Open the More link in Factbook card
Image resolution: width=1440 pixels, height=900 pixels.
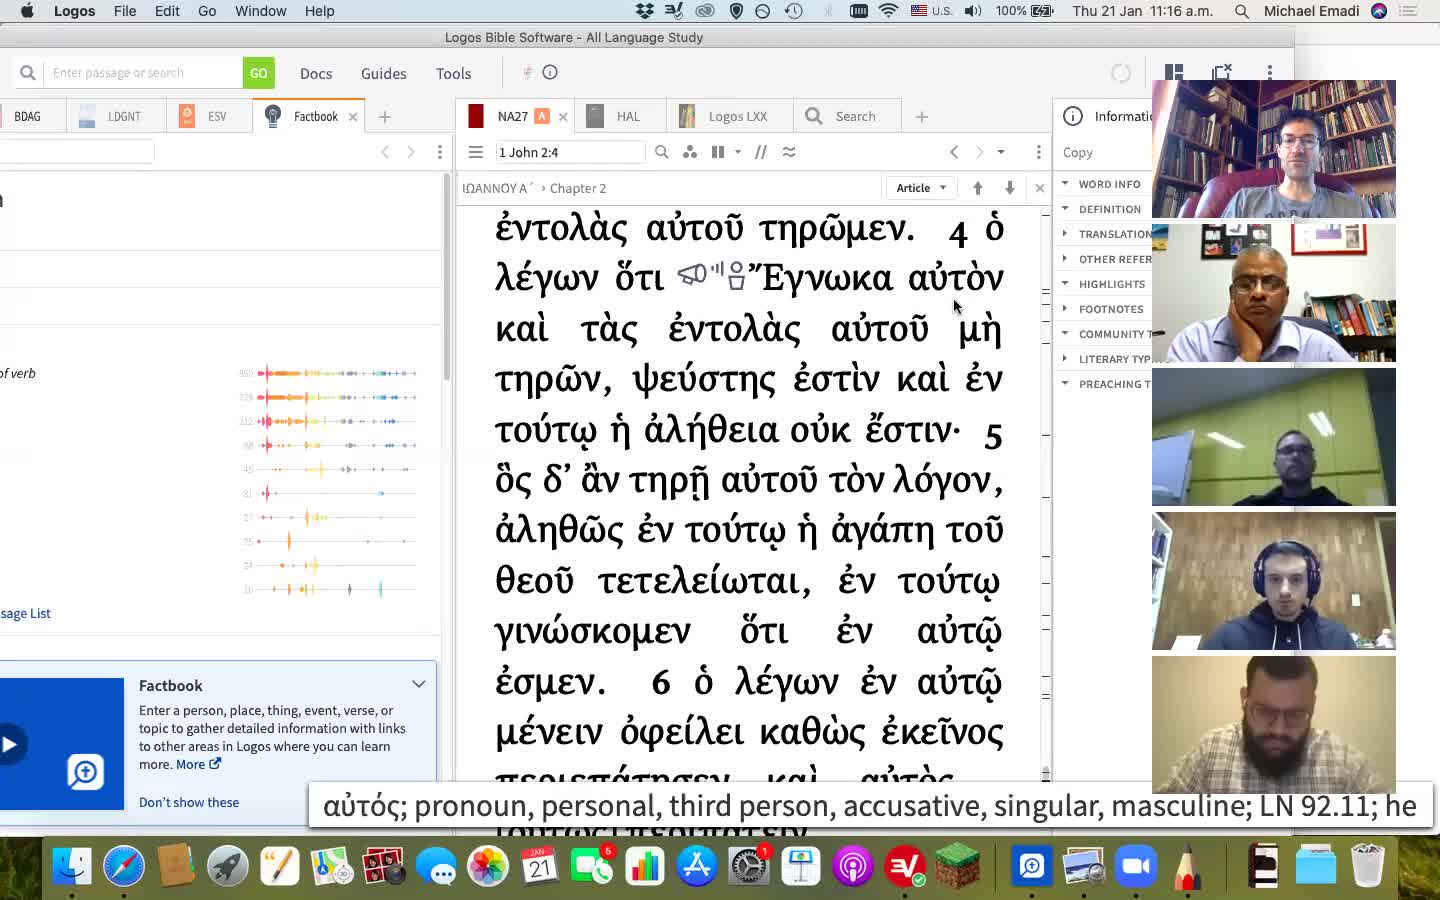click(198, 764)
